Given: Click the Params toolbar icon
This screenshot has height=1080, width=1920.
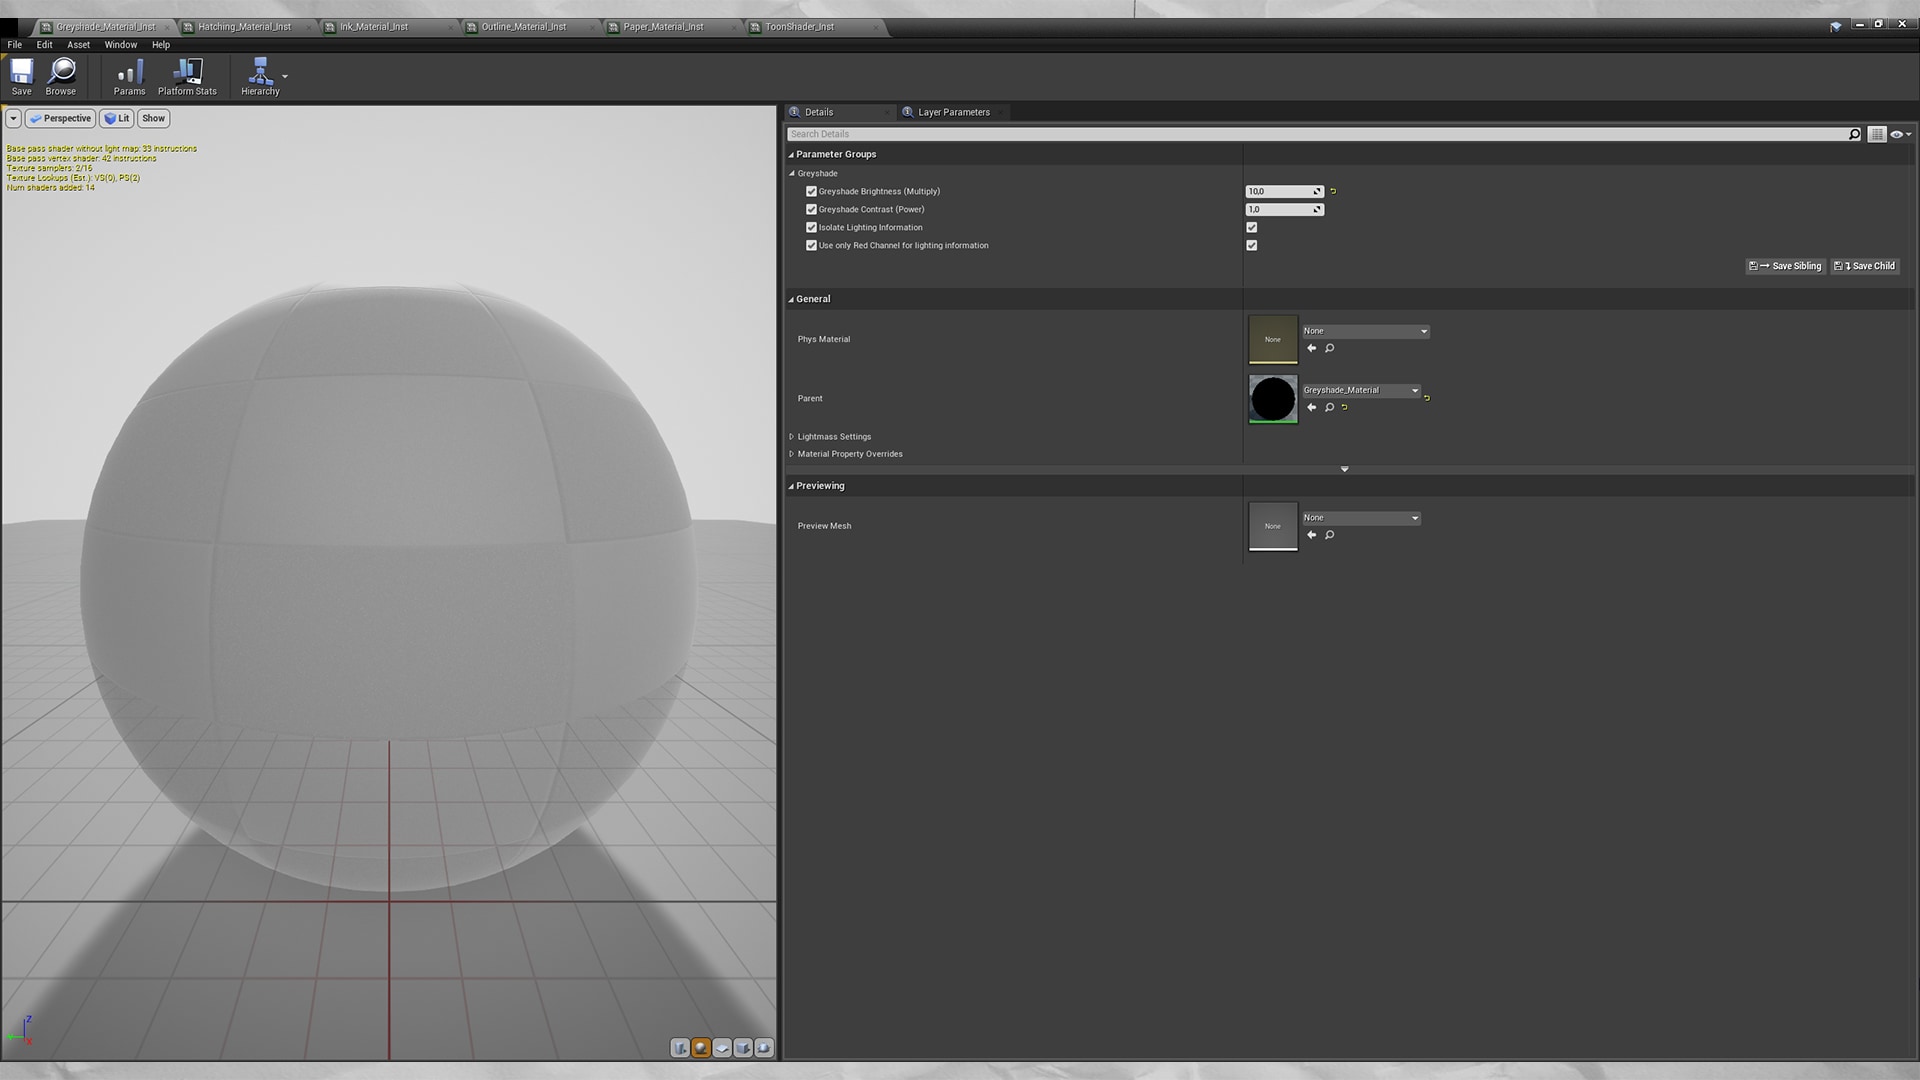Looking at the screenshot, I should (129, 76).
